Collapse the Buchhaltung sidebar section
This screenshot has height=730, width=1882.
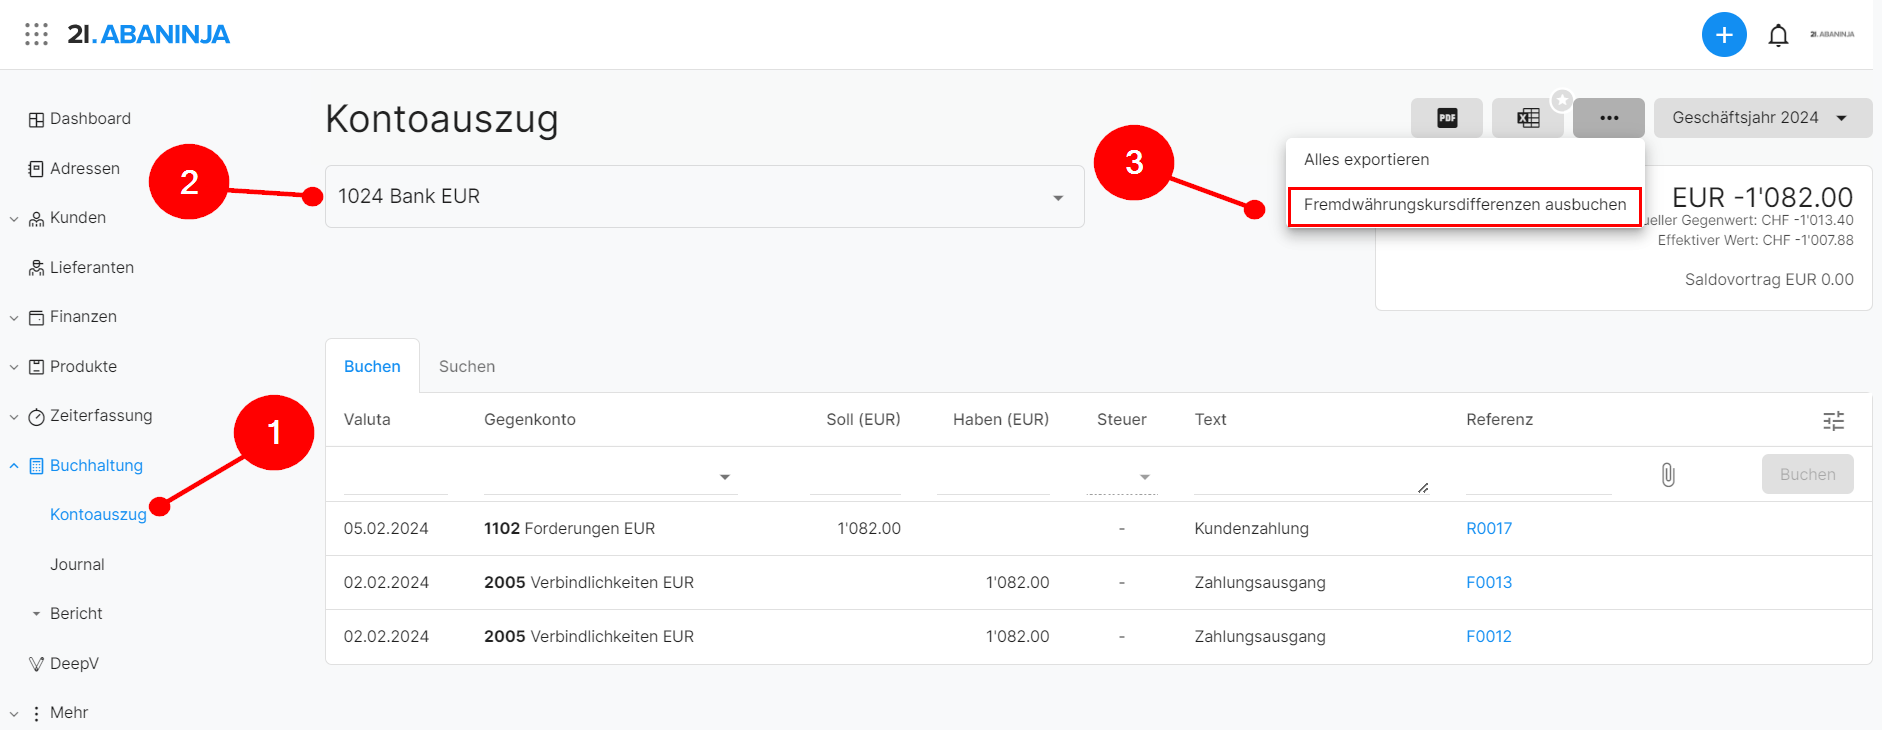click(x=14, y=466)
